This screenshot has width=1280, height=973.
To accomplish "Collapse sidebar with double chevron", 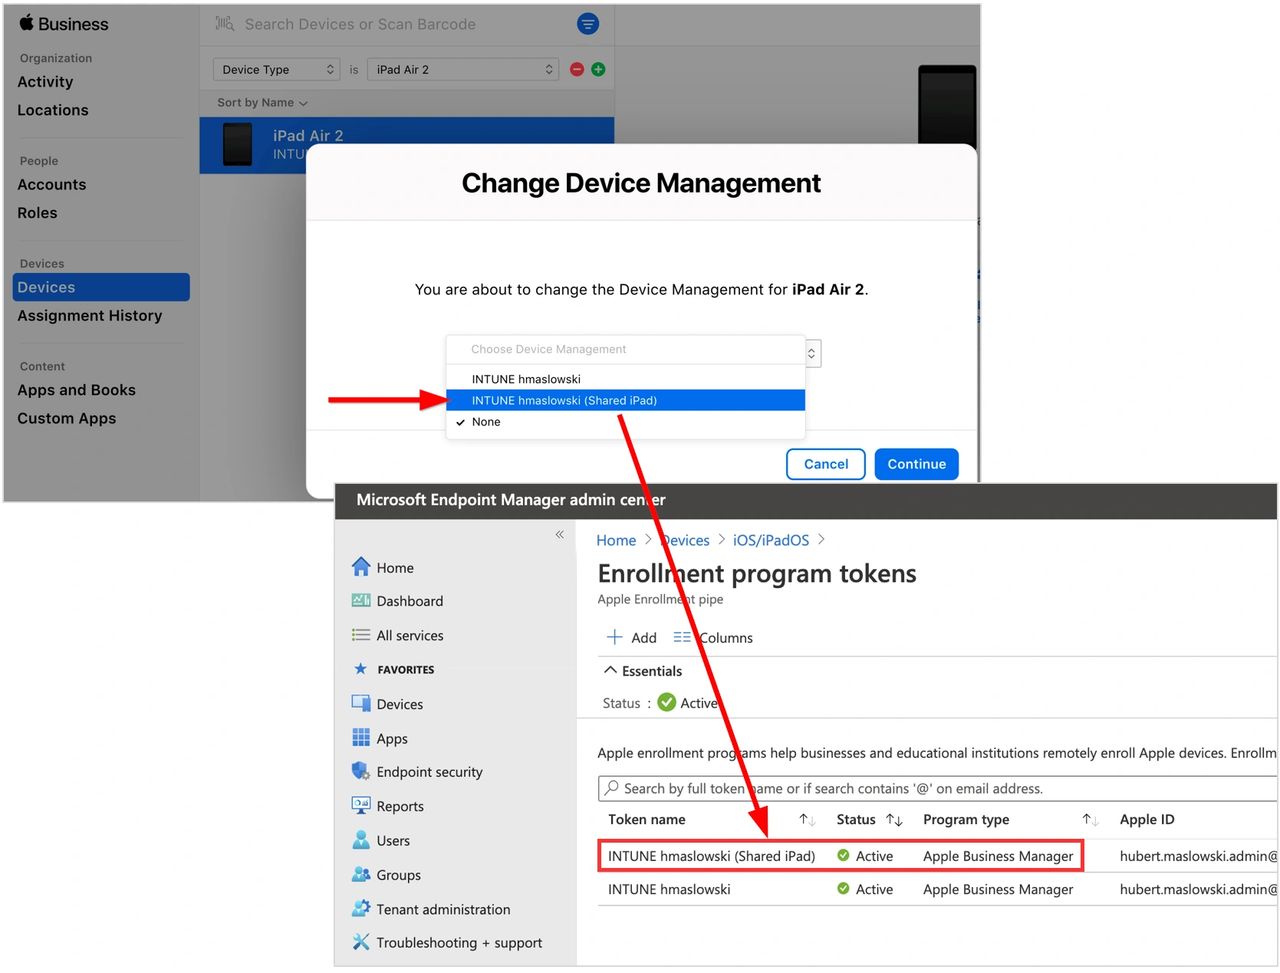I will [x=560, y=535].
